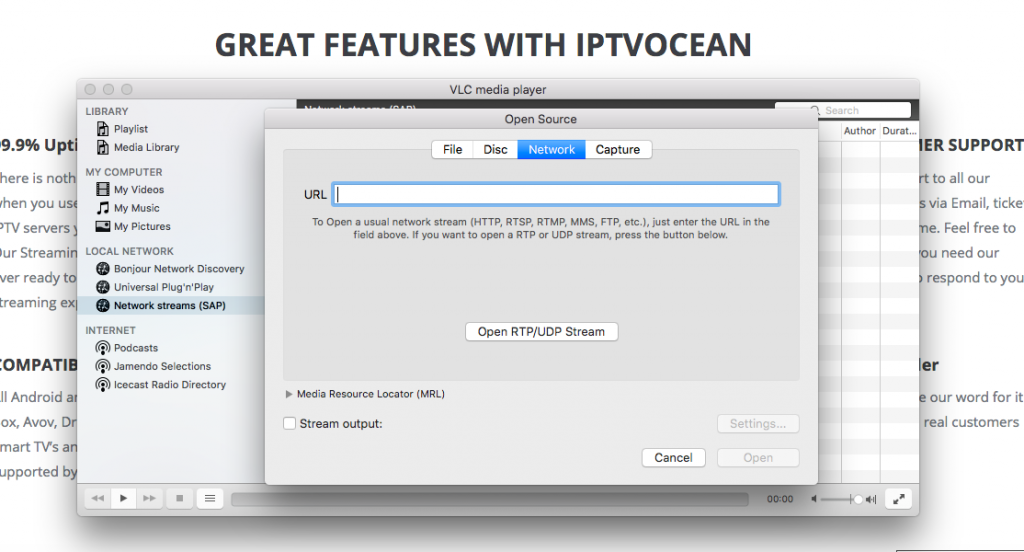
Task: Focus the URL input field
Action: 556,194
